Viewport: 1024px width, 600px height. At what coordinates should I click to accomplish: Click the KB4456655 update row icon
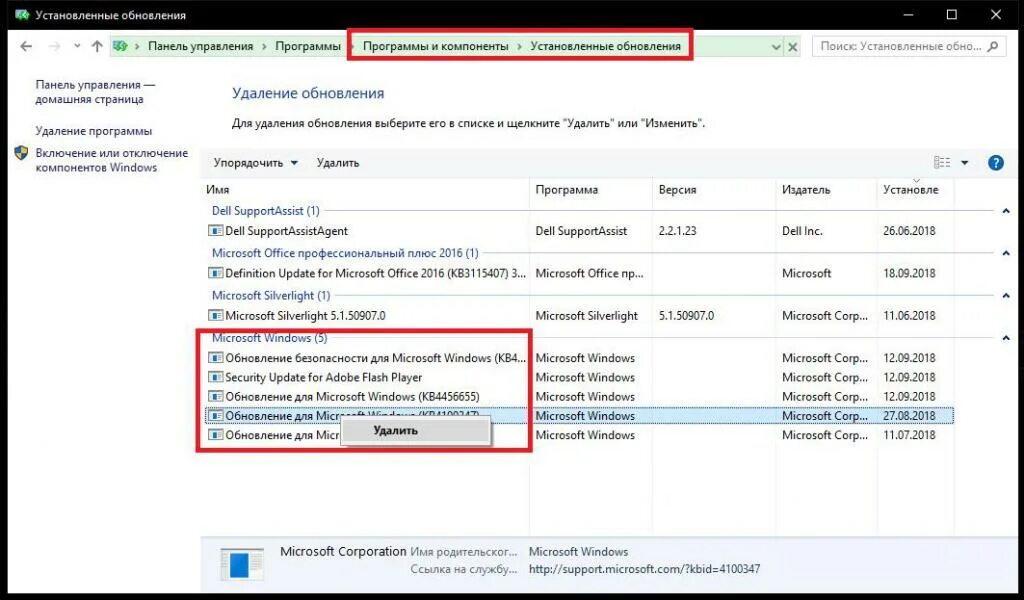point(216,397)
